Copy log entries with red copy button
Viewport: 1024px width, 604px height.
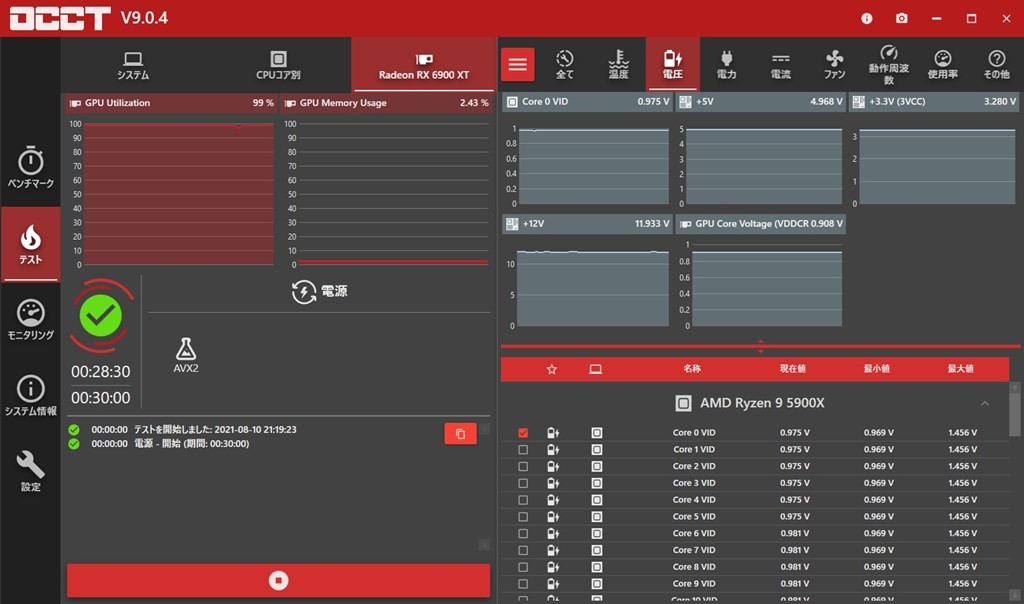[460, 433]
